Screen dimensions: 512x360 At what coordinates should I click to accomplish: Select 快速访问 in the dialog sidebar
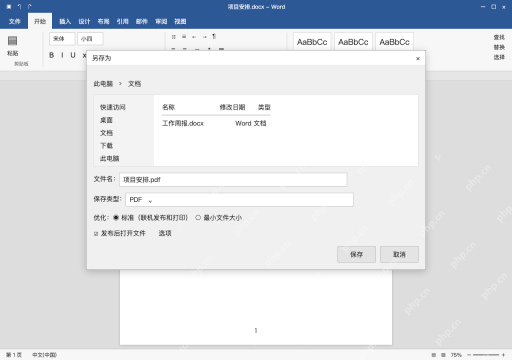pyautogui.click(x=113, y=107)
